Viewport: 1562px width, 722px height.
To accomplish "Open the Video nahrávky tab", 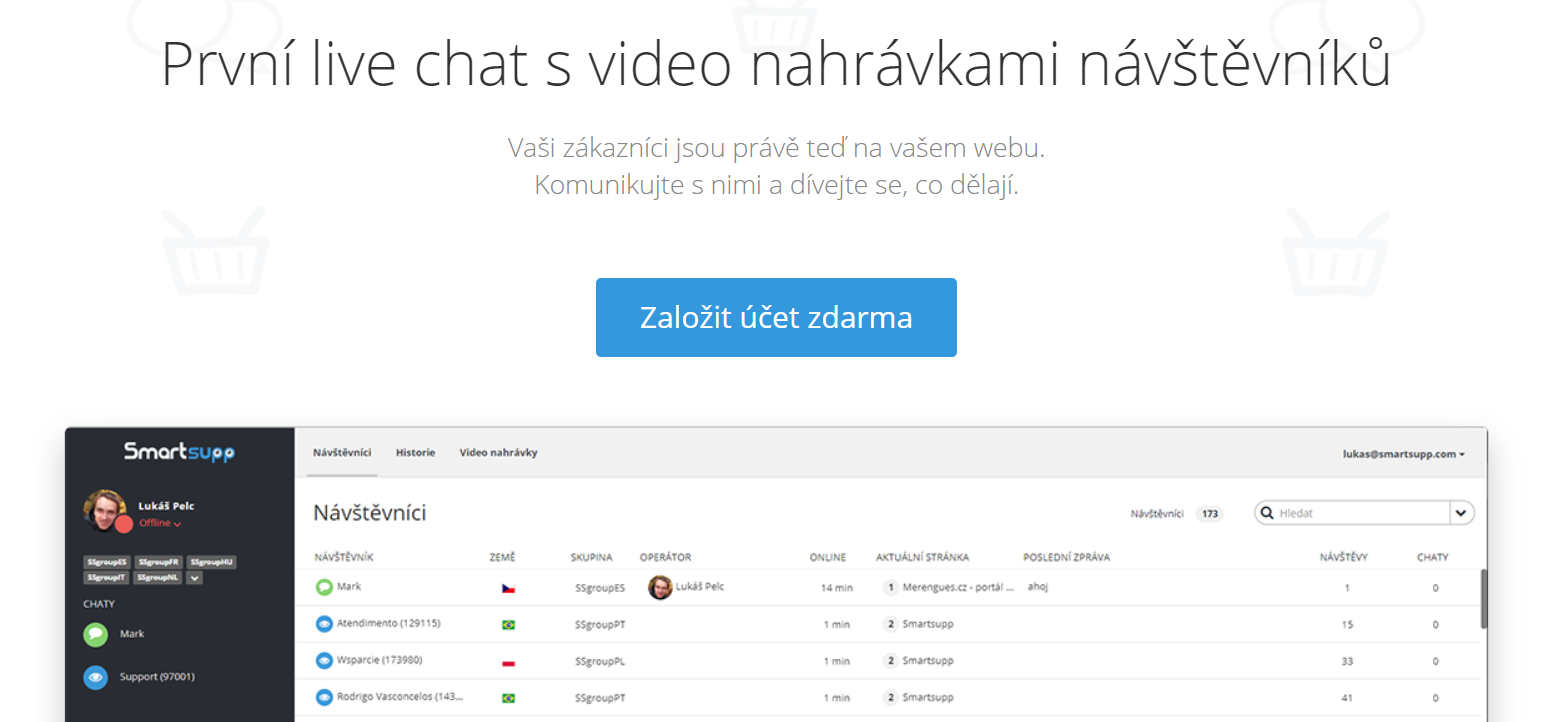I will (x=498, y=453).
